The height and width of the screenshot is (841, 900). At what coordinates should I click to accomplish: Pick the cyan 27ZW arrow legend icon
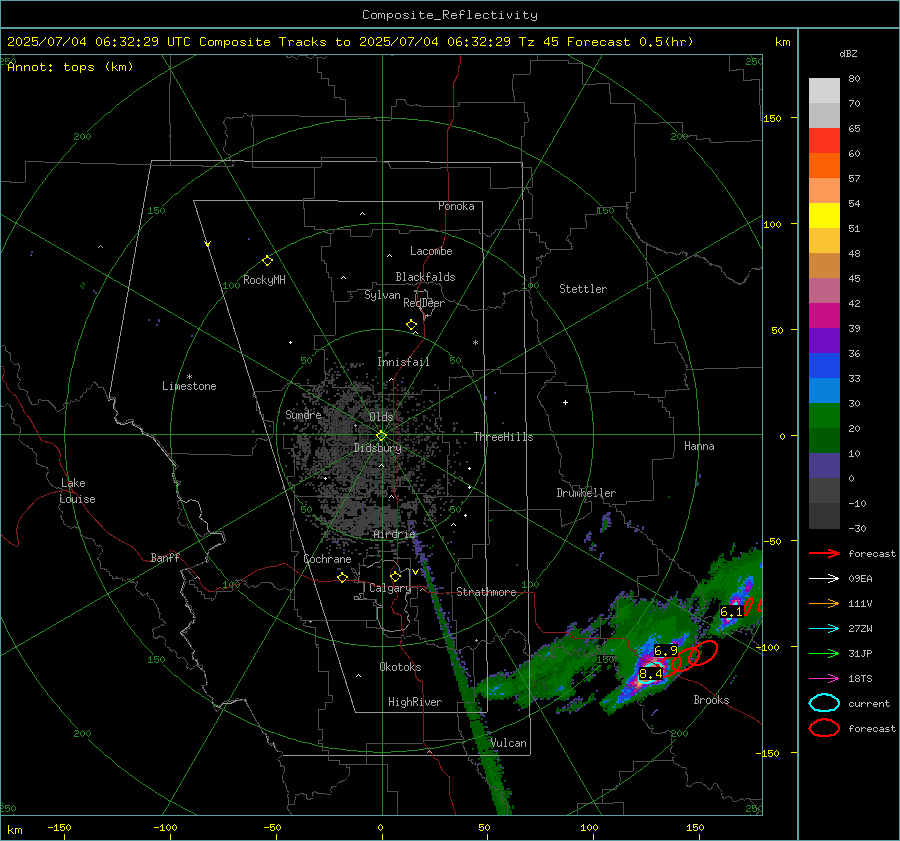pos(824,629)
